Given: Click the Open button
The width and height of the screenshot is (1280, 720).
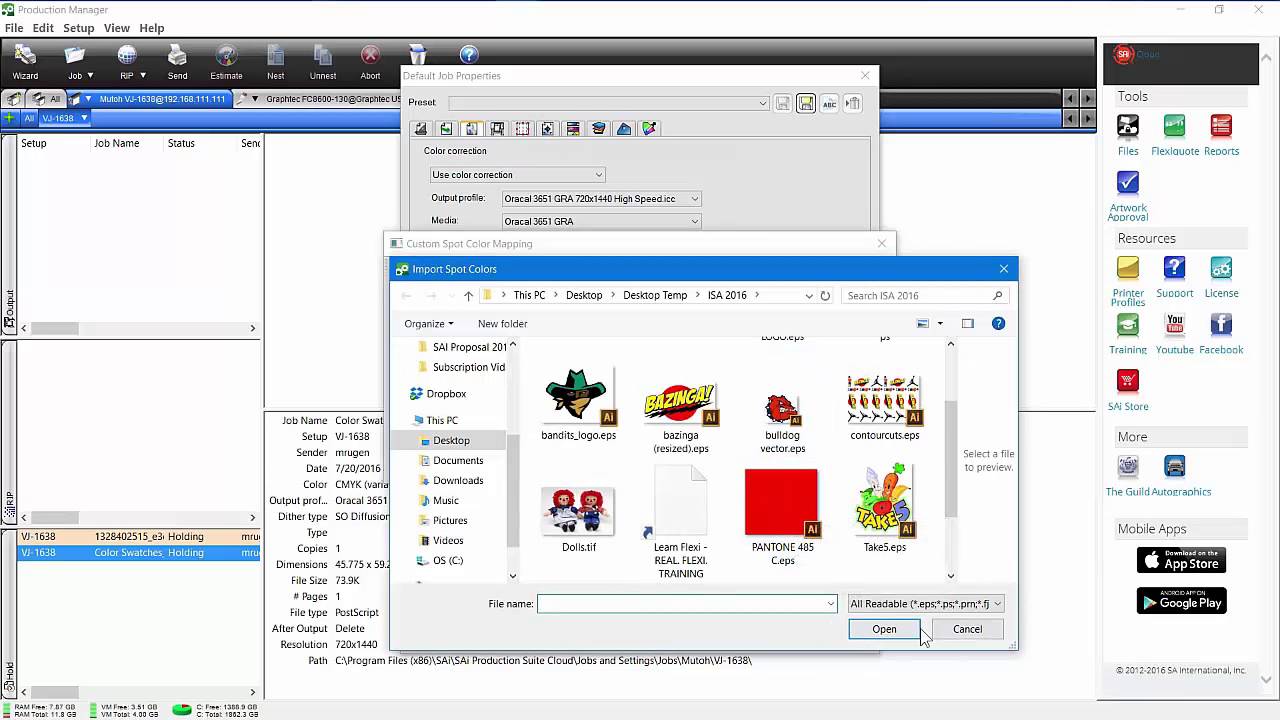Looking at the screenshot, I should point(884,629).
